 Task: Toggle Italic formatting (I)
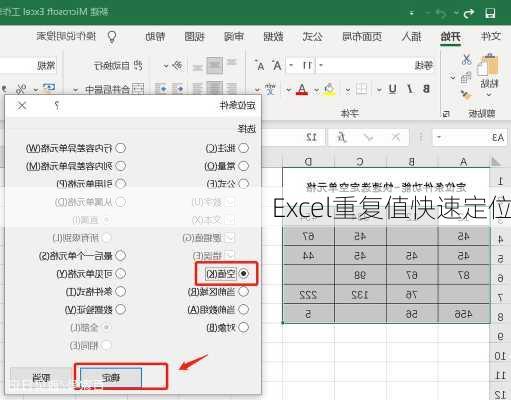[x=410, y=89]
